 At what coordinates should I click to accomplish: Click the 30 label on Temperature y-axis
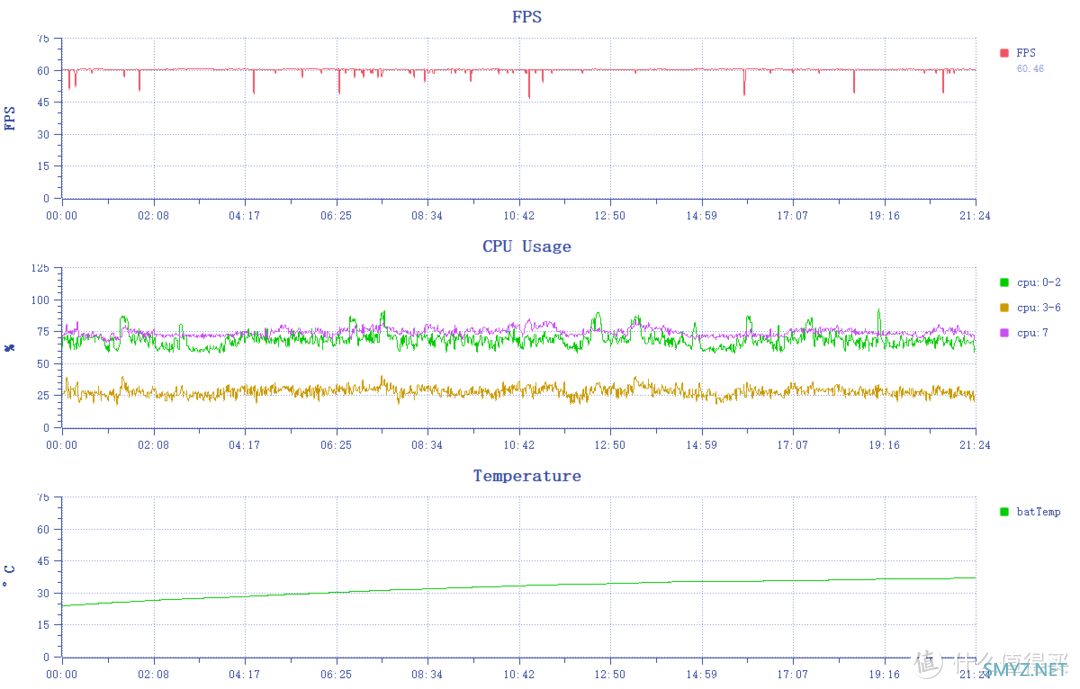tap(43, 593)
